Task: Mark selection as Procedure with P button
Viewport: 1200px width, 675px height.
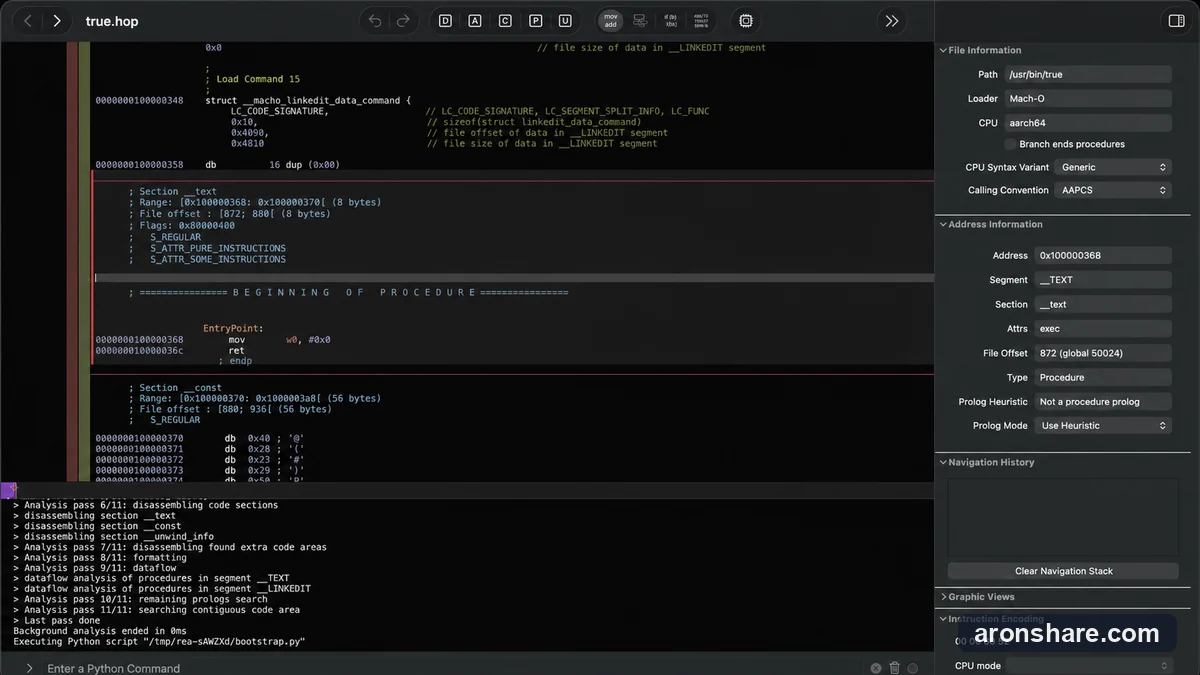Action: pyautogui.click(x=536, y=21)
